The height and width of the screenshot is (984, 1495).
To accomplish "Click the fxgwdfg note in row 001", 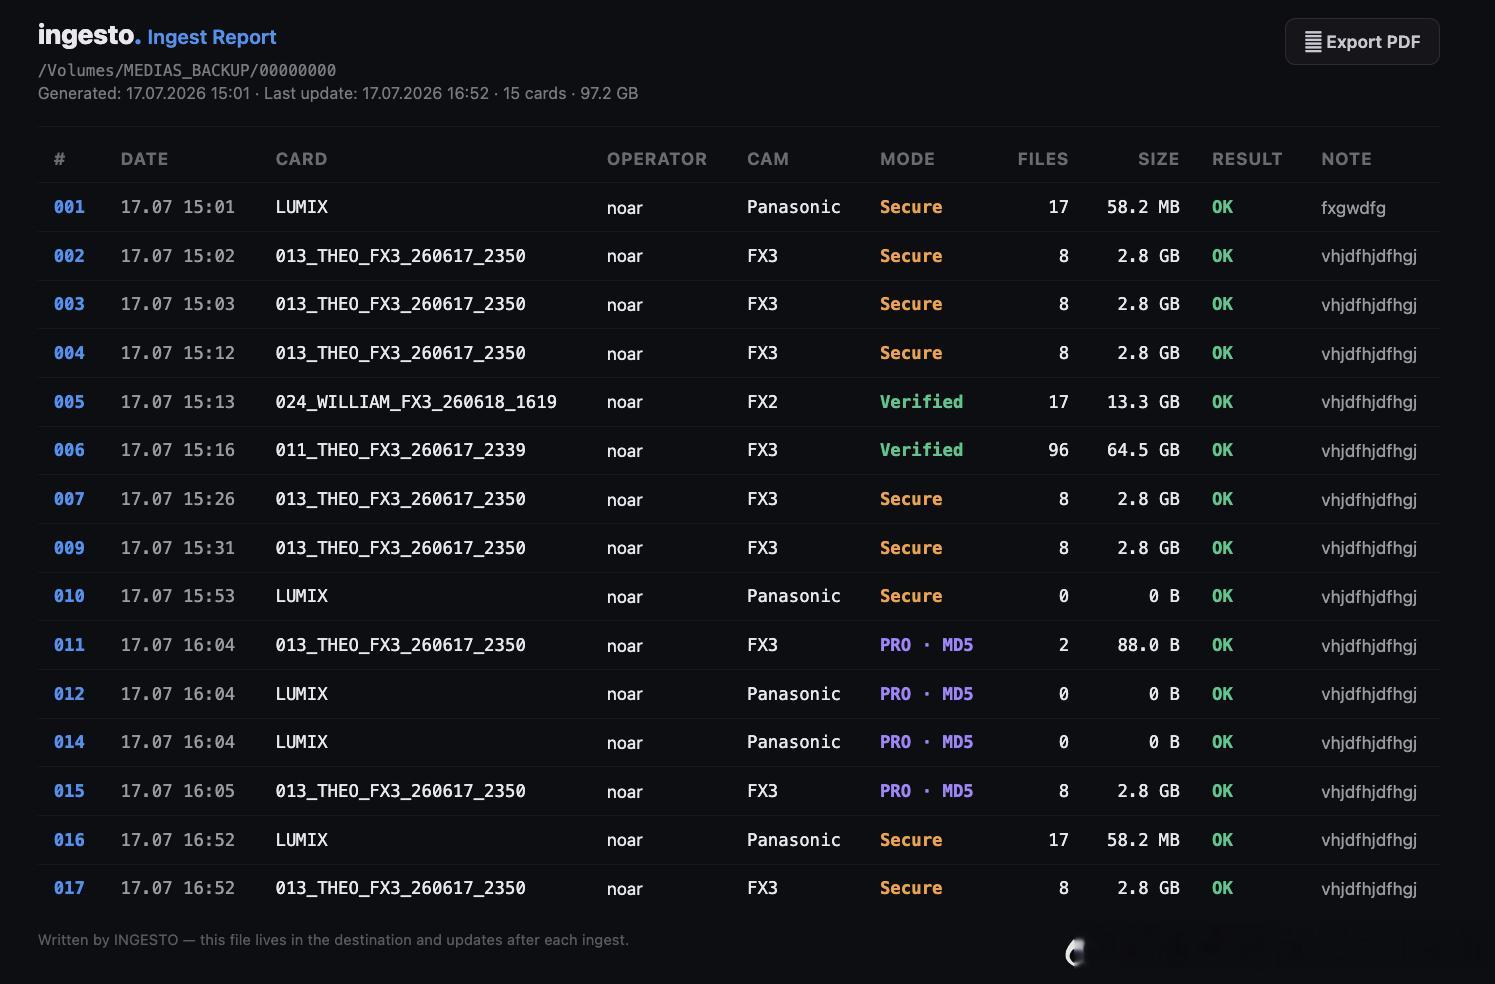I will (x=1353, y=208).
